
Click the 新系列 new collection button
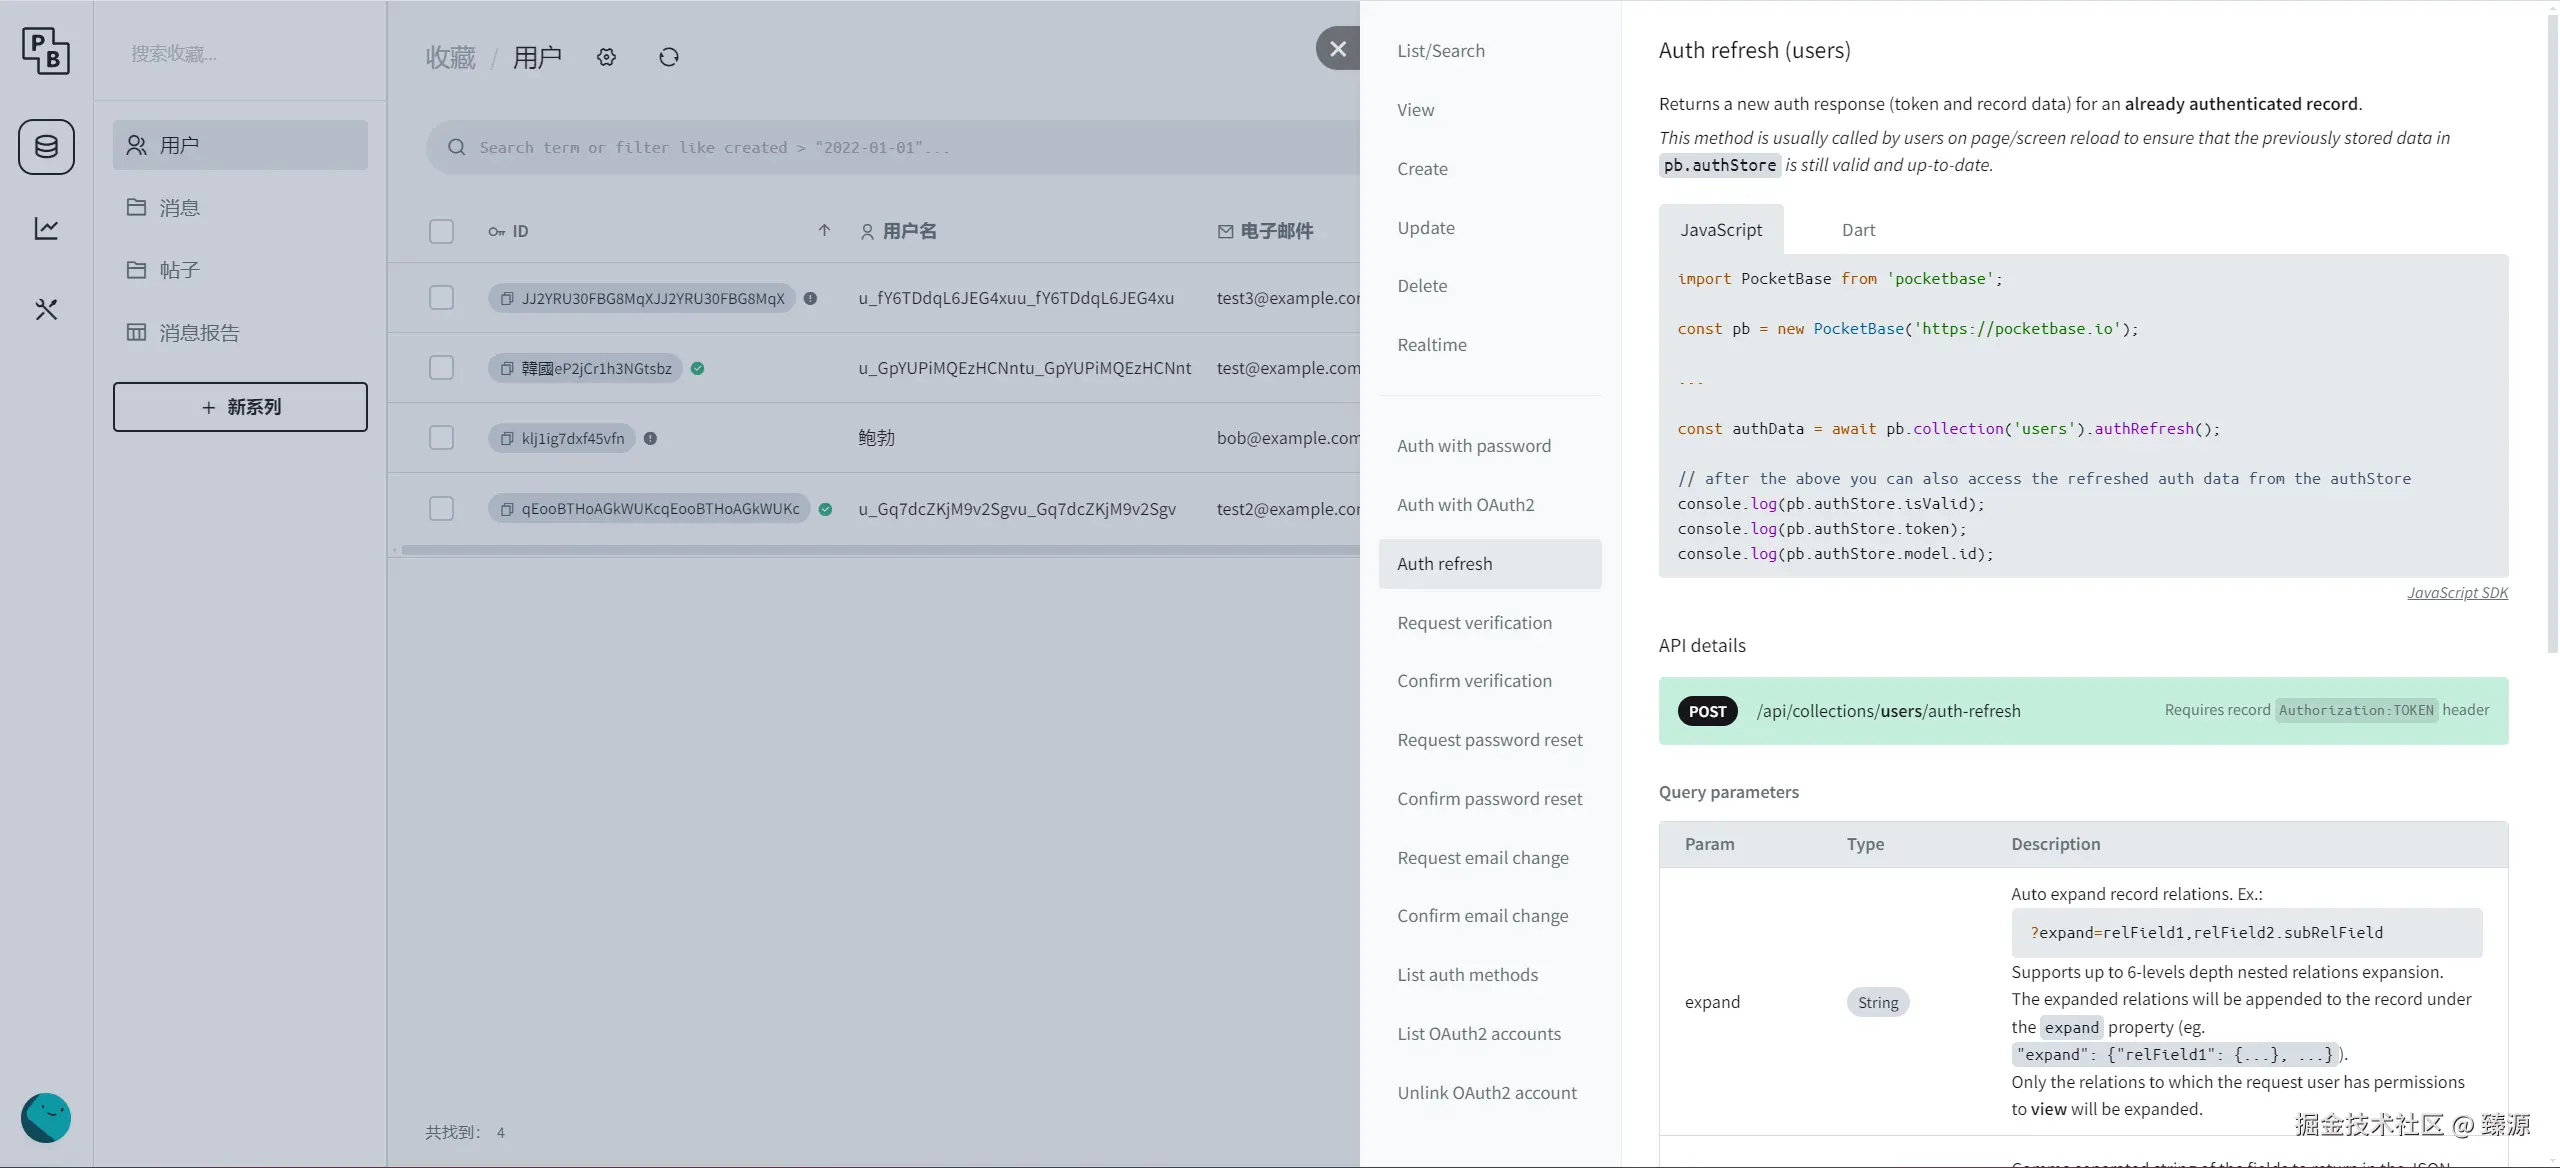click(x=240, y=407)
